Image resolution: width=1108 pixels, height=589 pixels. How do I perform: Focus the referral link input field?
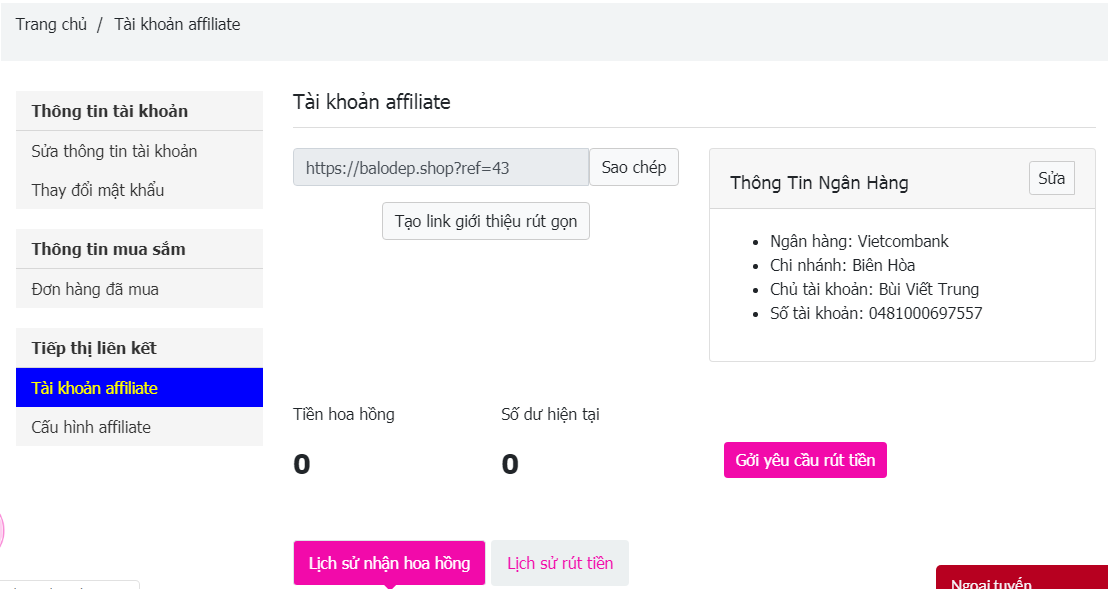440,168
